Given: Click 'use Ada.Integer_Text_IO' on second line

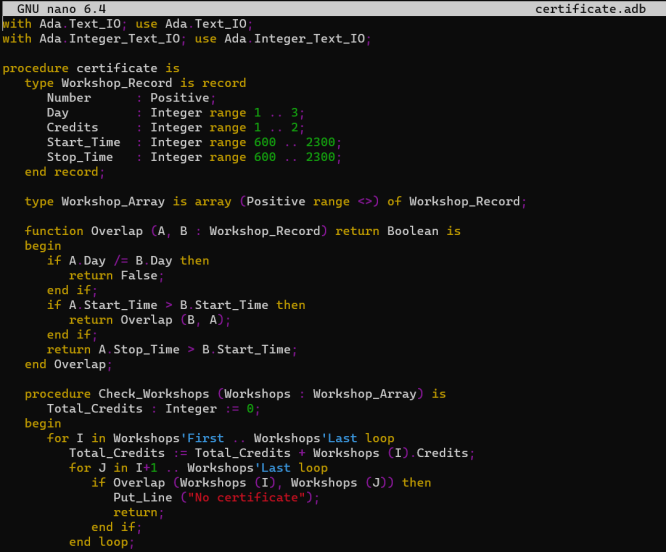Looking at the screenshot, I should [x=280, y=39].
